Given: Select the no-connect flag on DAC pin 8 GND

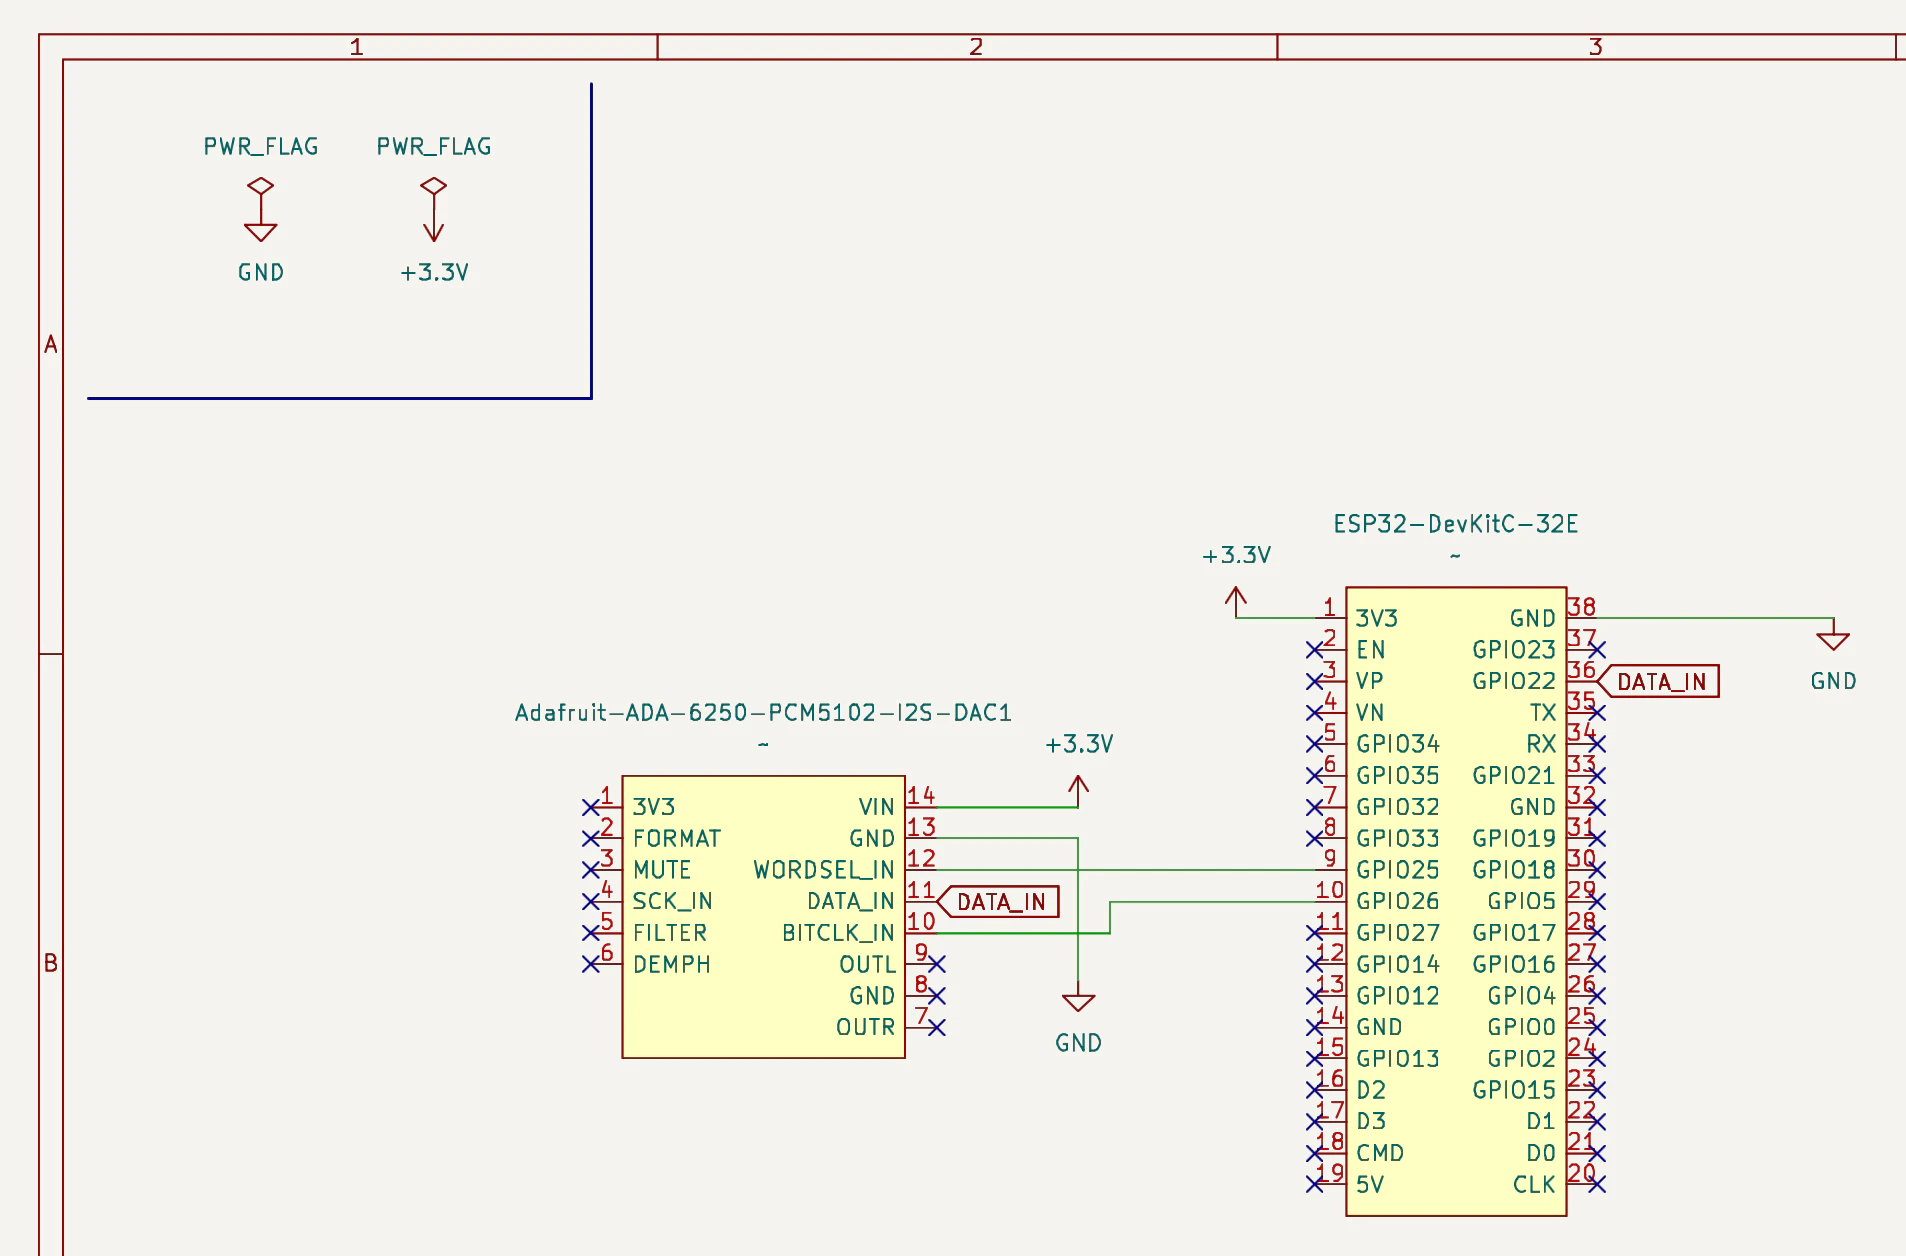Looking at the screenshot, I should [x=937, y=996].
